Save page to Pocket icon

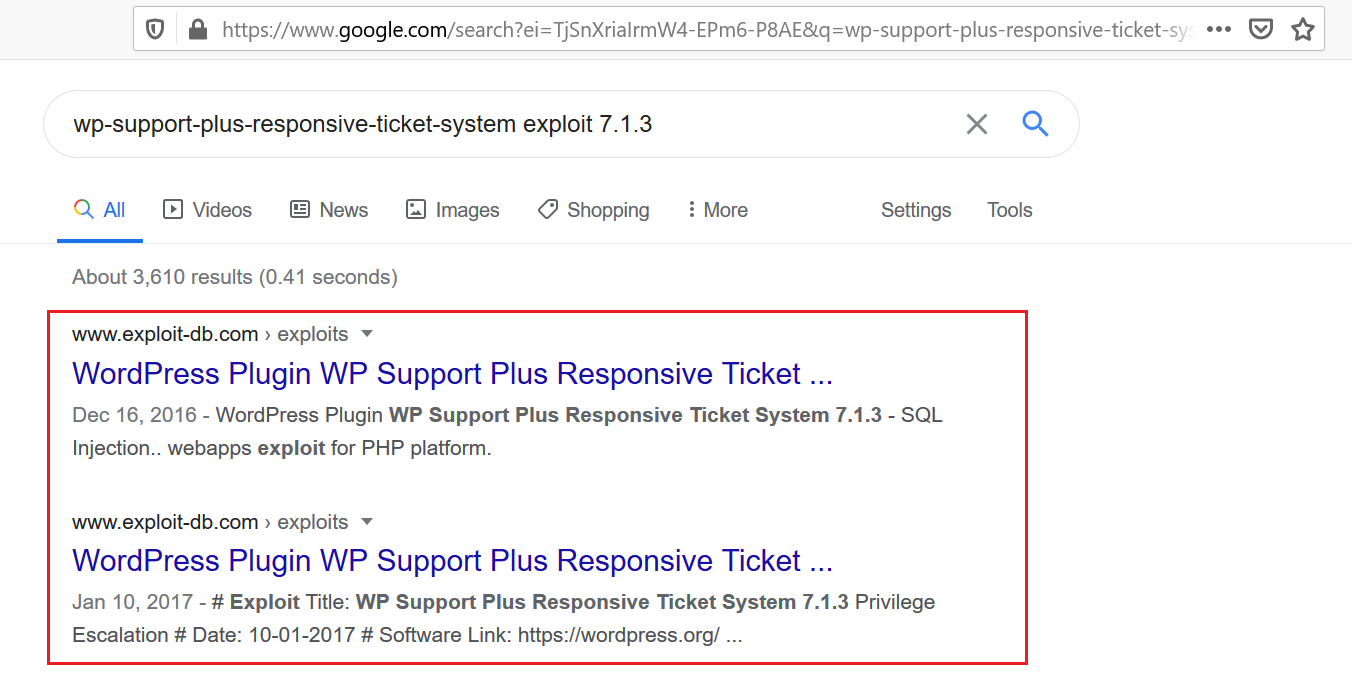(1261, 30)
